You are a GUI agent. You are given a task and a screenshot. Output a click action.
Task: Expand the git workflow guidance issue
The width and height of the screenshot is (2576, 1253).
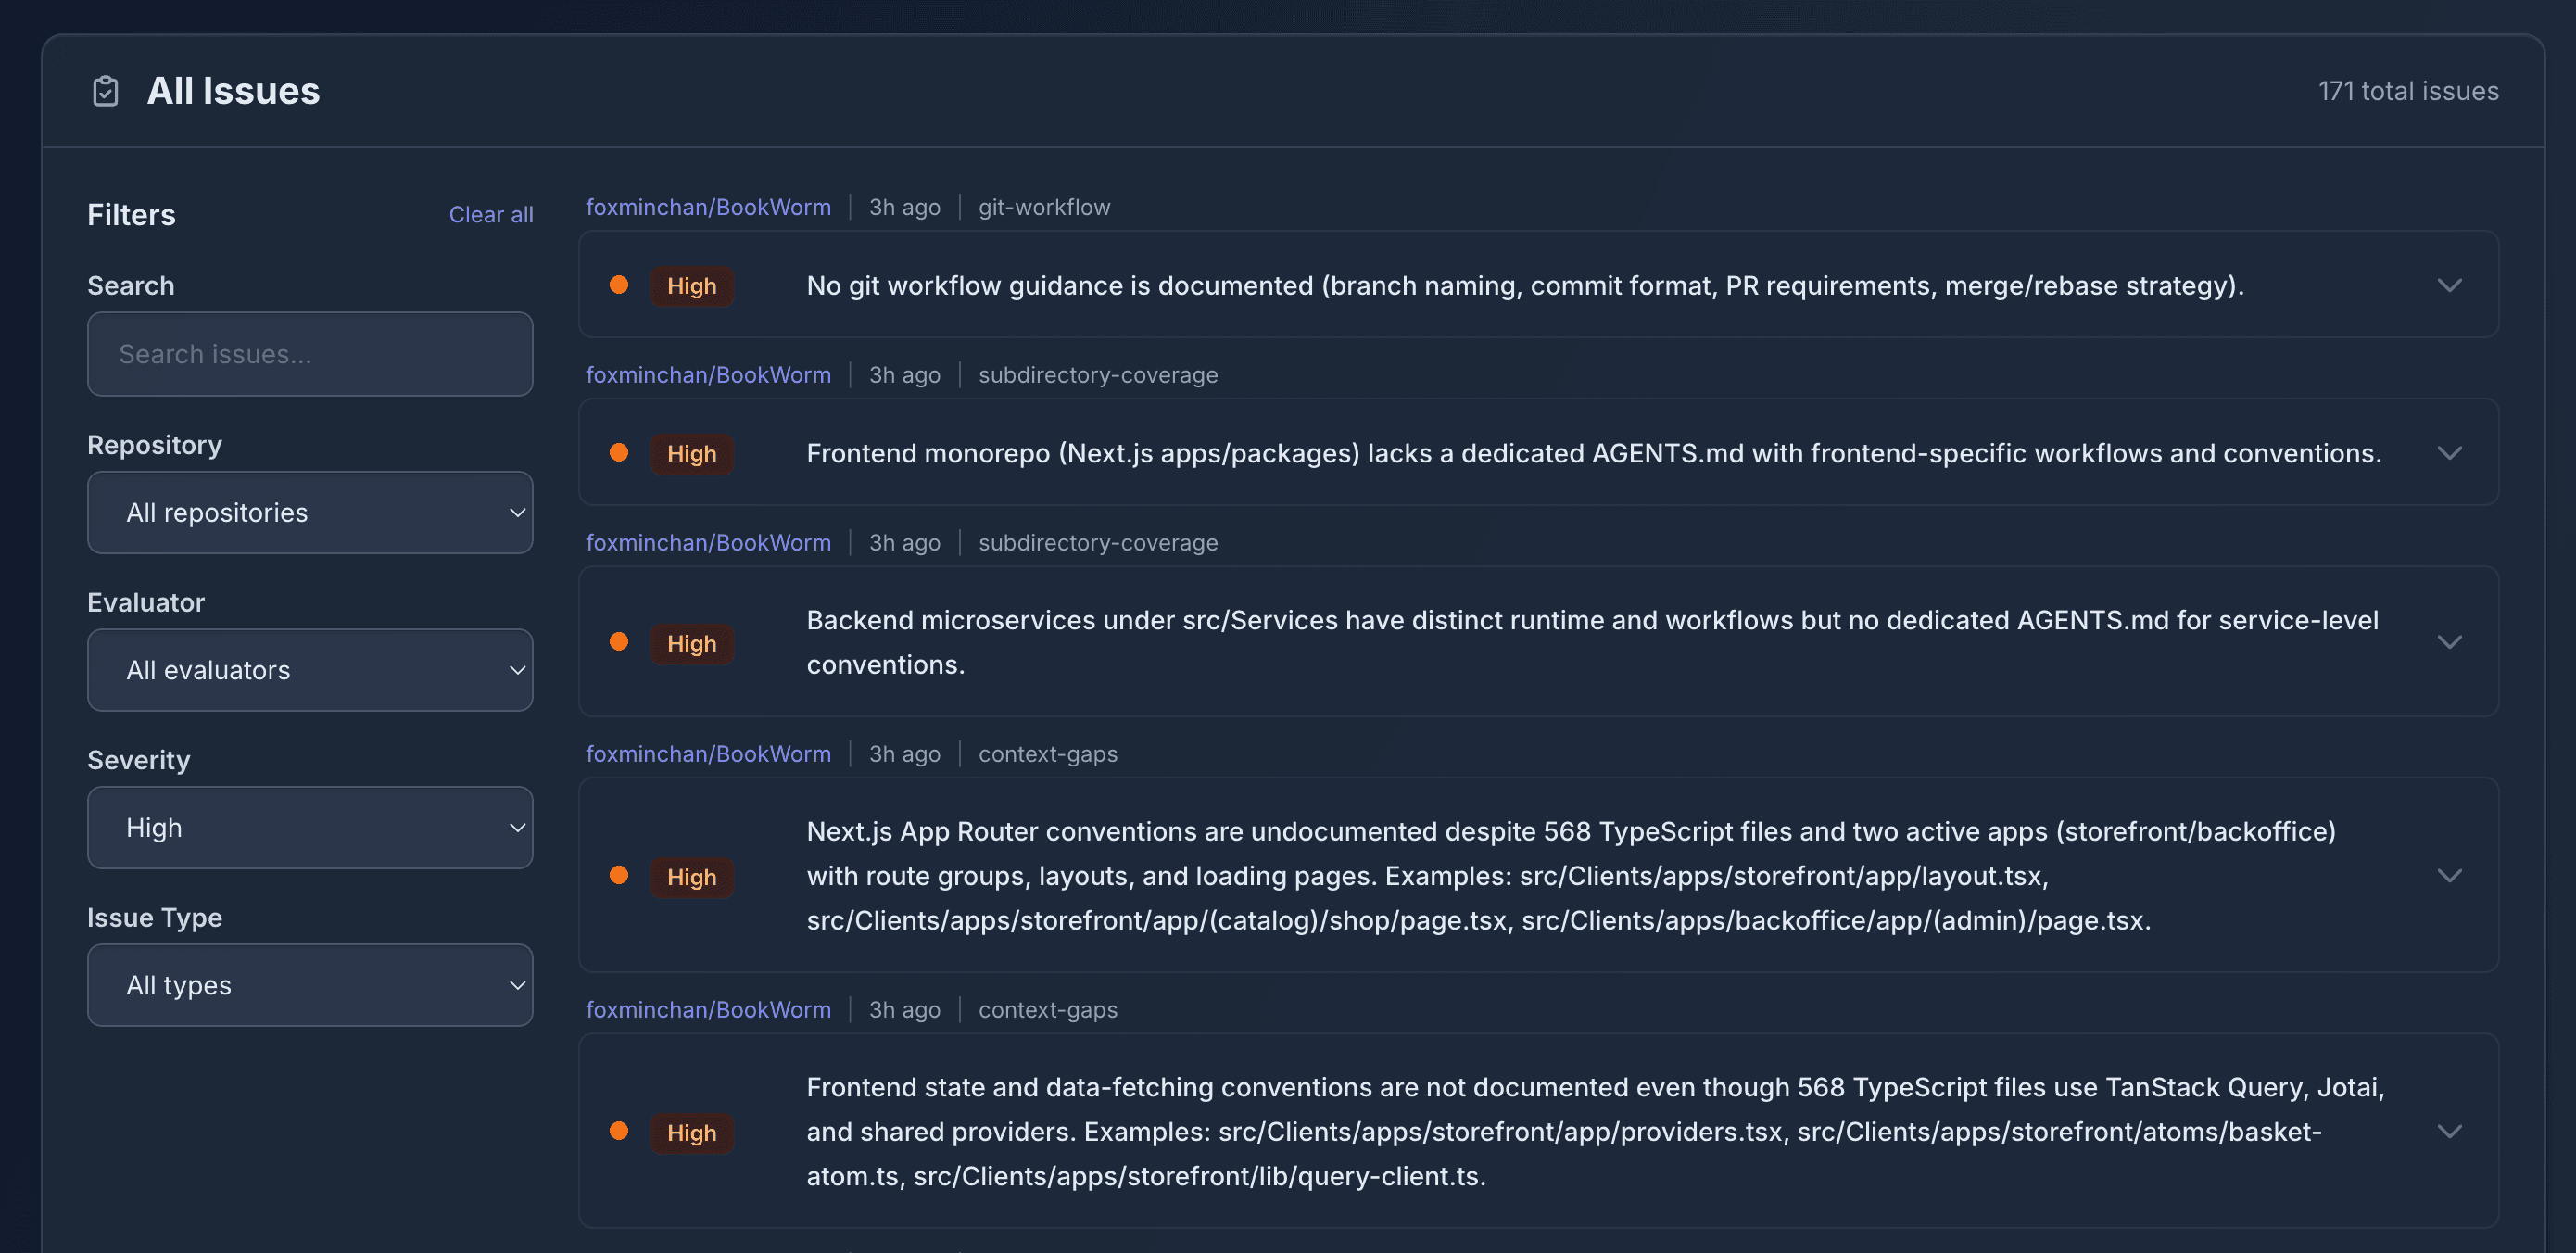[x=2449, y=286]
